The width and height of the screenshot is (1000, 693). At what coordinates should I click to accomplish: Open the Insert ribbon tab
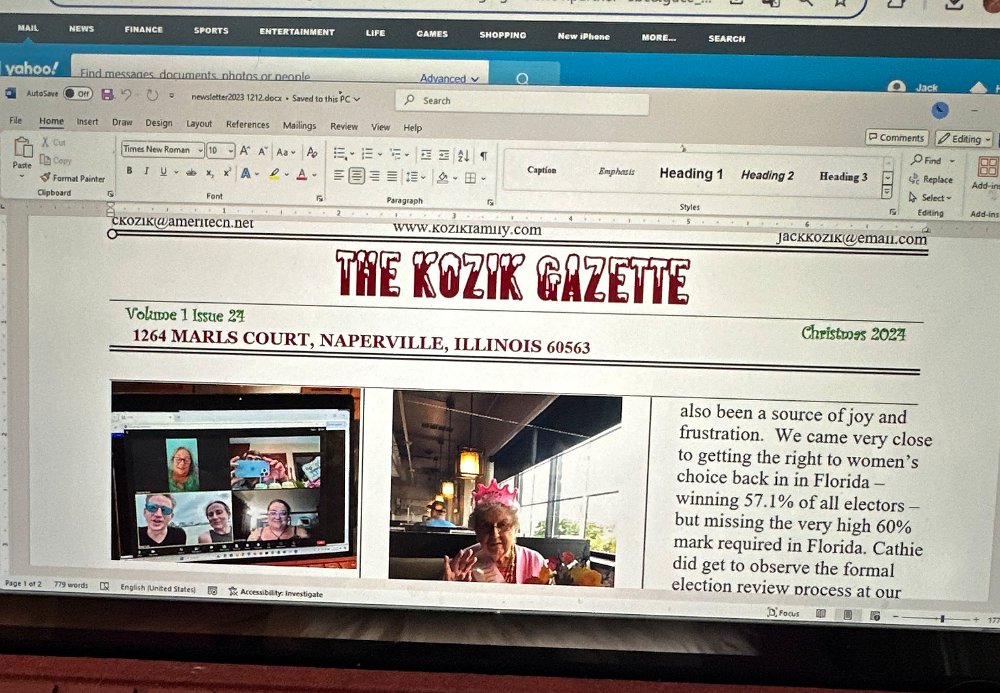click(x=88, y=122)
